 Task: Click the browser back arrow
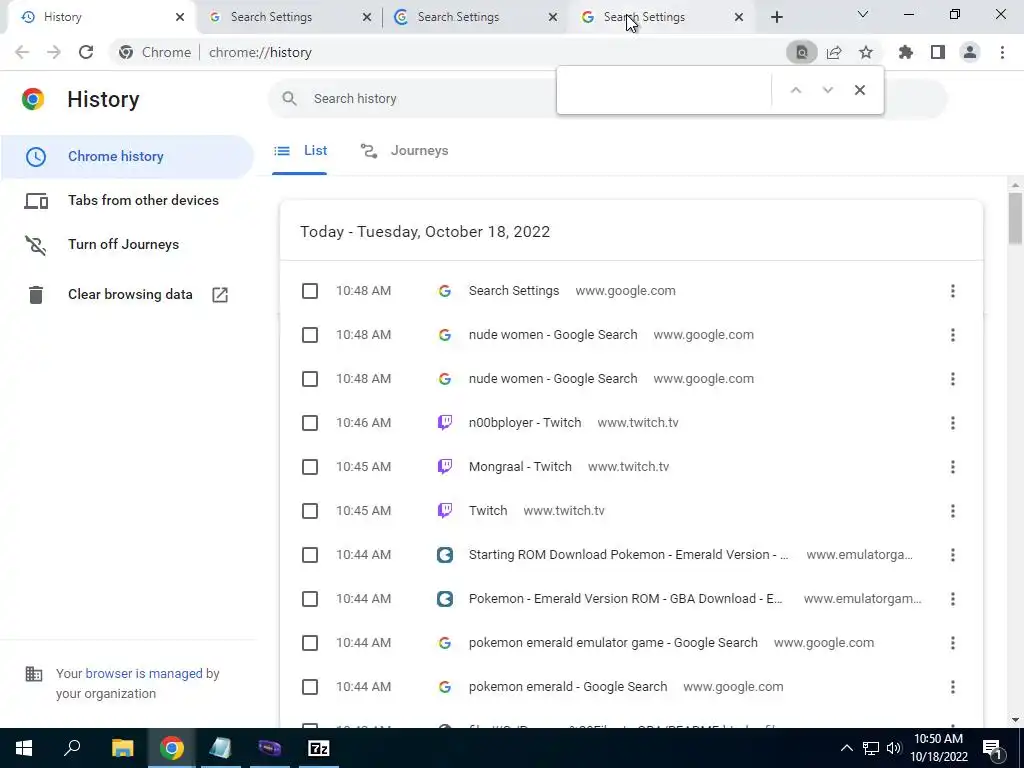pos(22,52)
